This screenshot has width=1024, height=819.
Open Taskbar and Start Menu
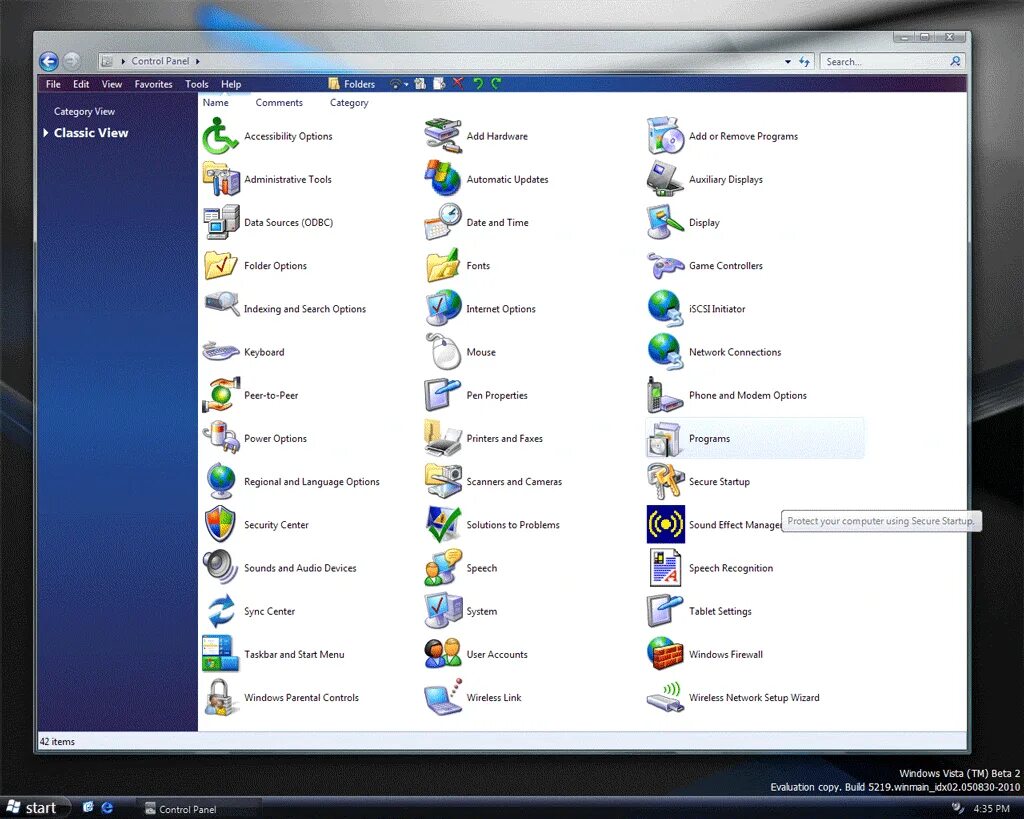274,653
